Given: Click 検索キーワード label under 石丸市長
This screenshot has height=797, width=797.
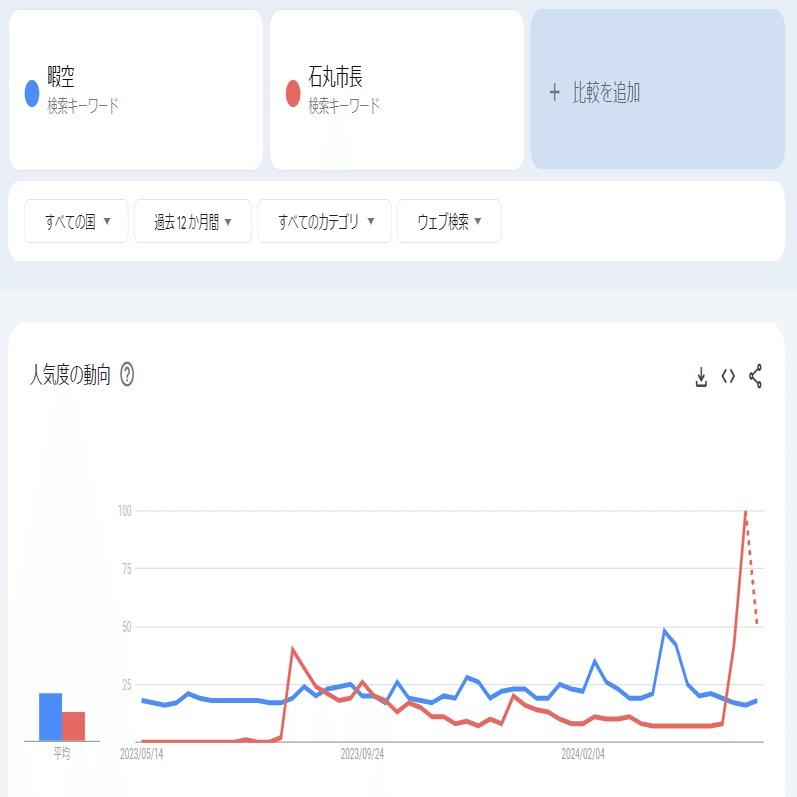Looking at the screenshot, I should tap(344, 106).
